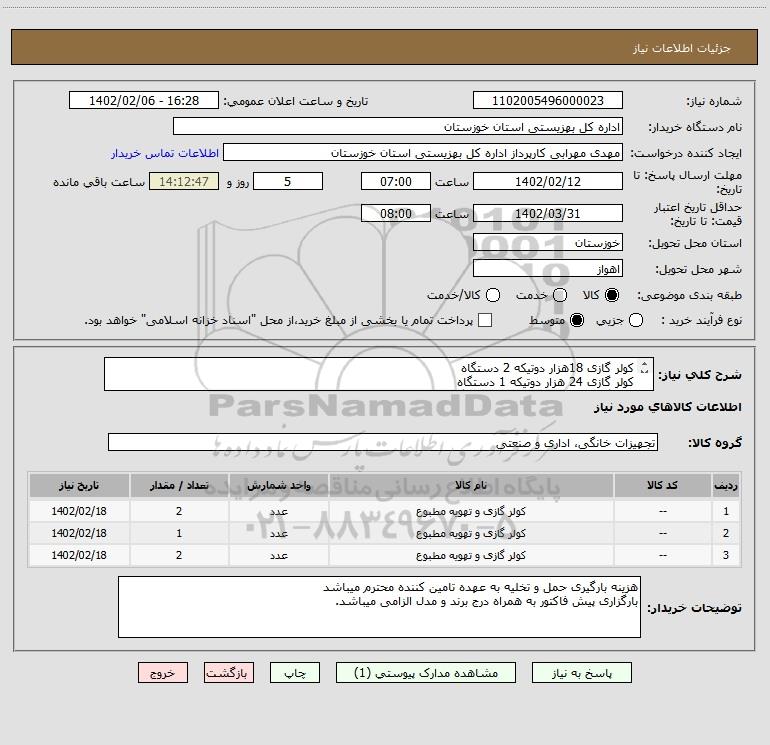Toggle the اسناد خزانه اسلامی payment checkbox
The height and width of the screenshot is (745, 770).
tap(485, 320)
